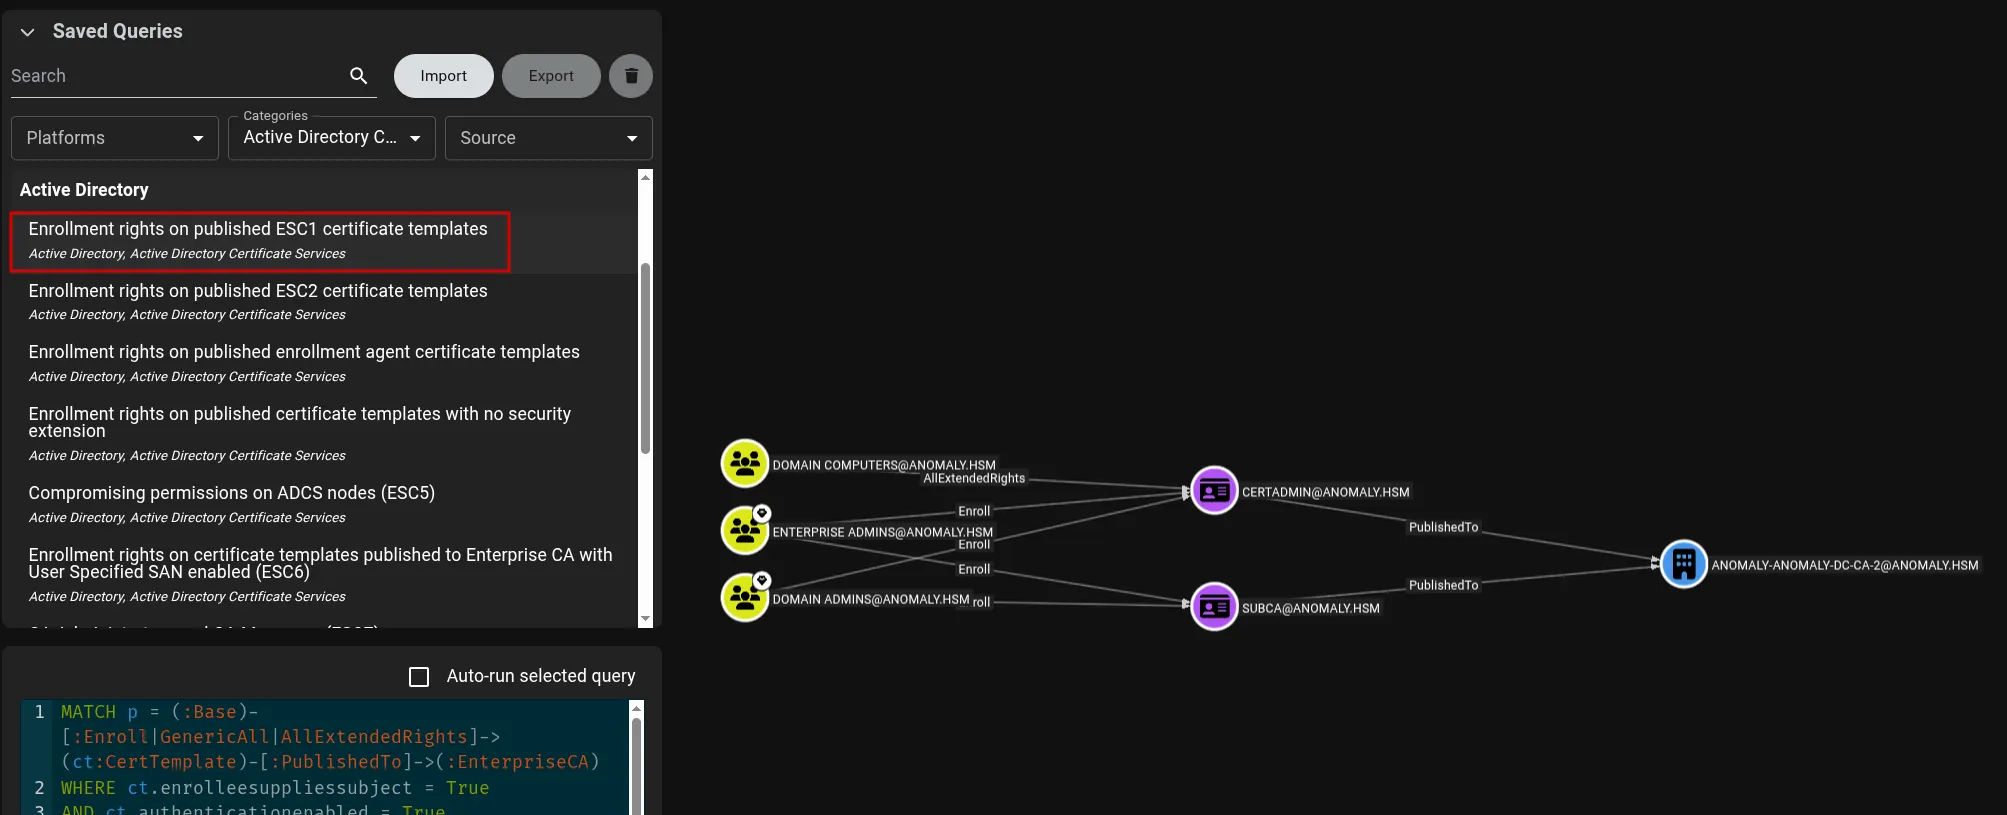Open the Platforms dropdown
This screenshot has height=815, width=2007.
[115, 138]
